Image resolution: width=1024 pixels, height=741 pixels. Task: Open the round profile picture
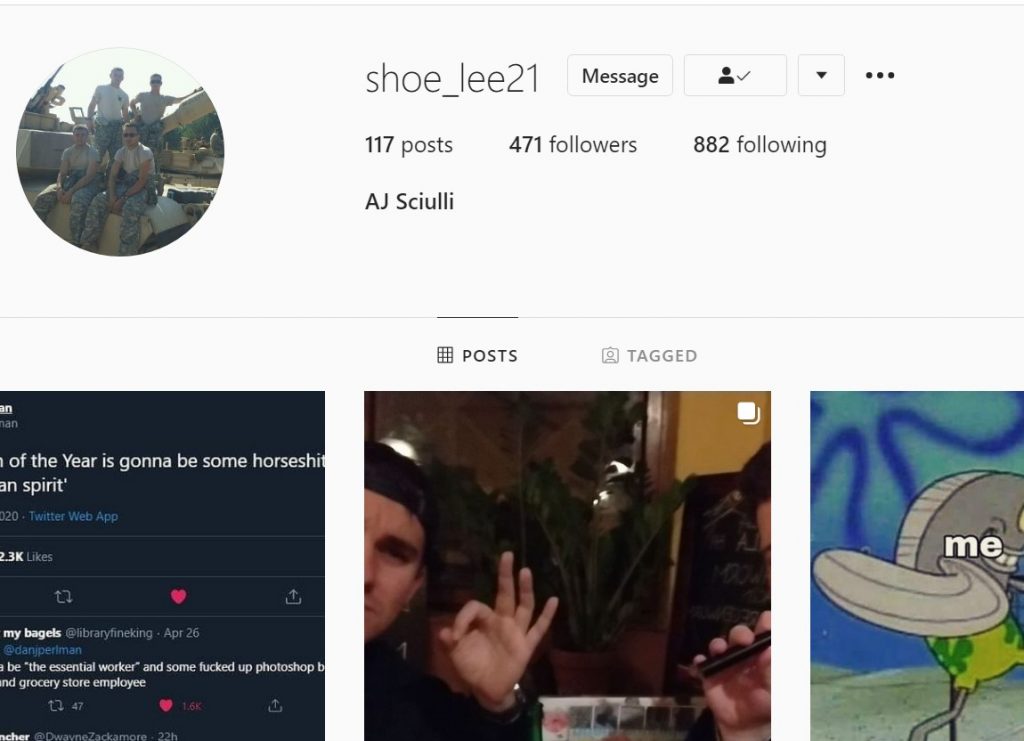click(120, 151)
